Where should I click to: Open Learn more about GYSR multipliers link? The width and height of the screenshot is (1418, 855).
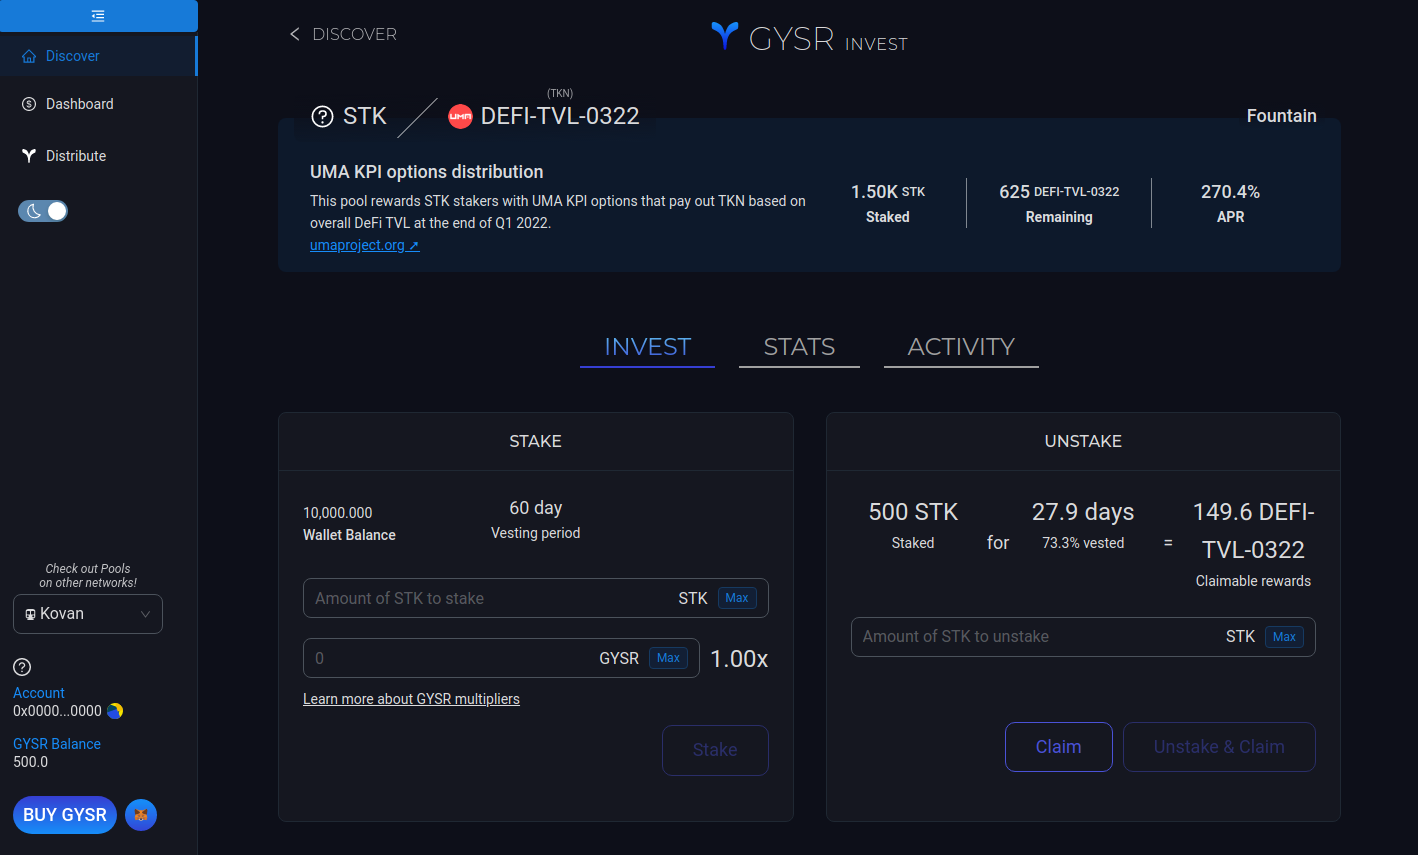[411, 699]
